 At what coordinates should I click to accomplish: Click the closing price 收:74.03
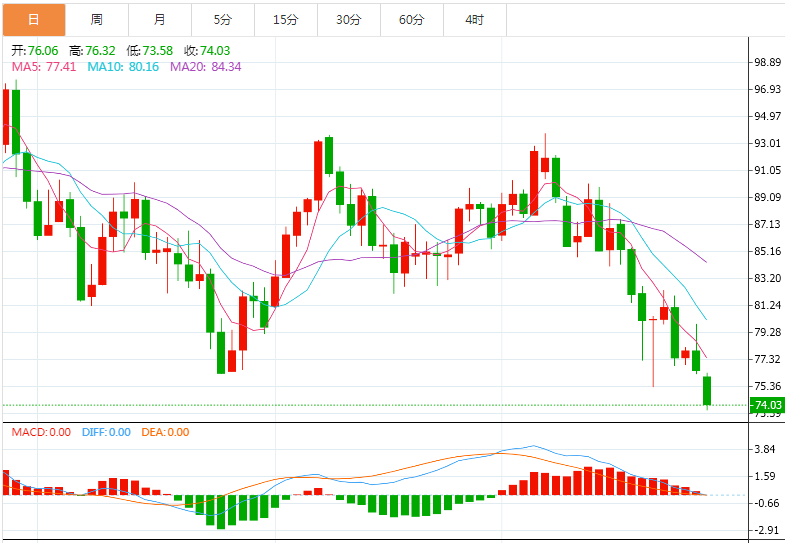207,51
